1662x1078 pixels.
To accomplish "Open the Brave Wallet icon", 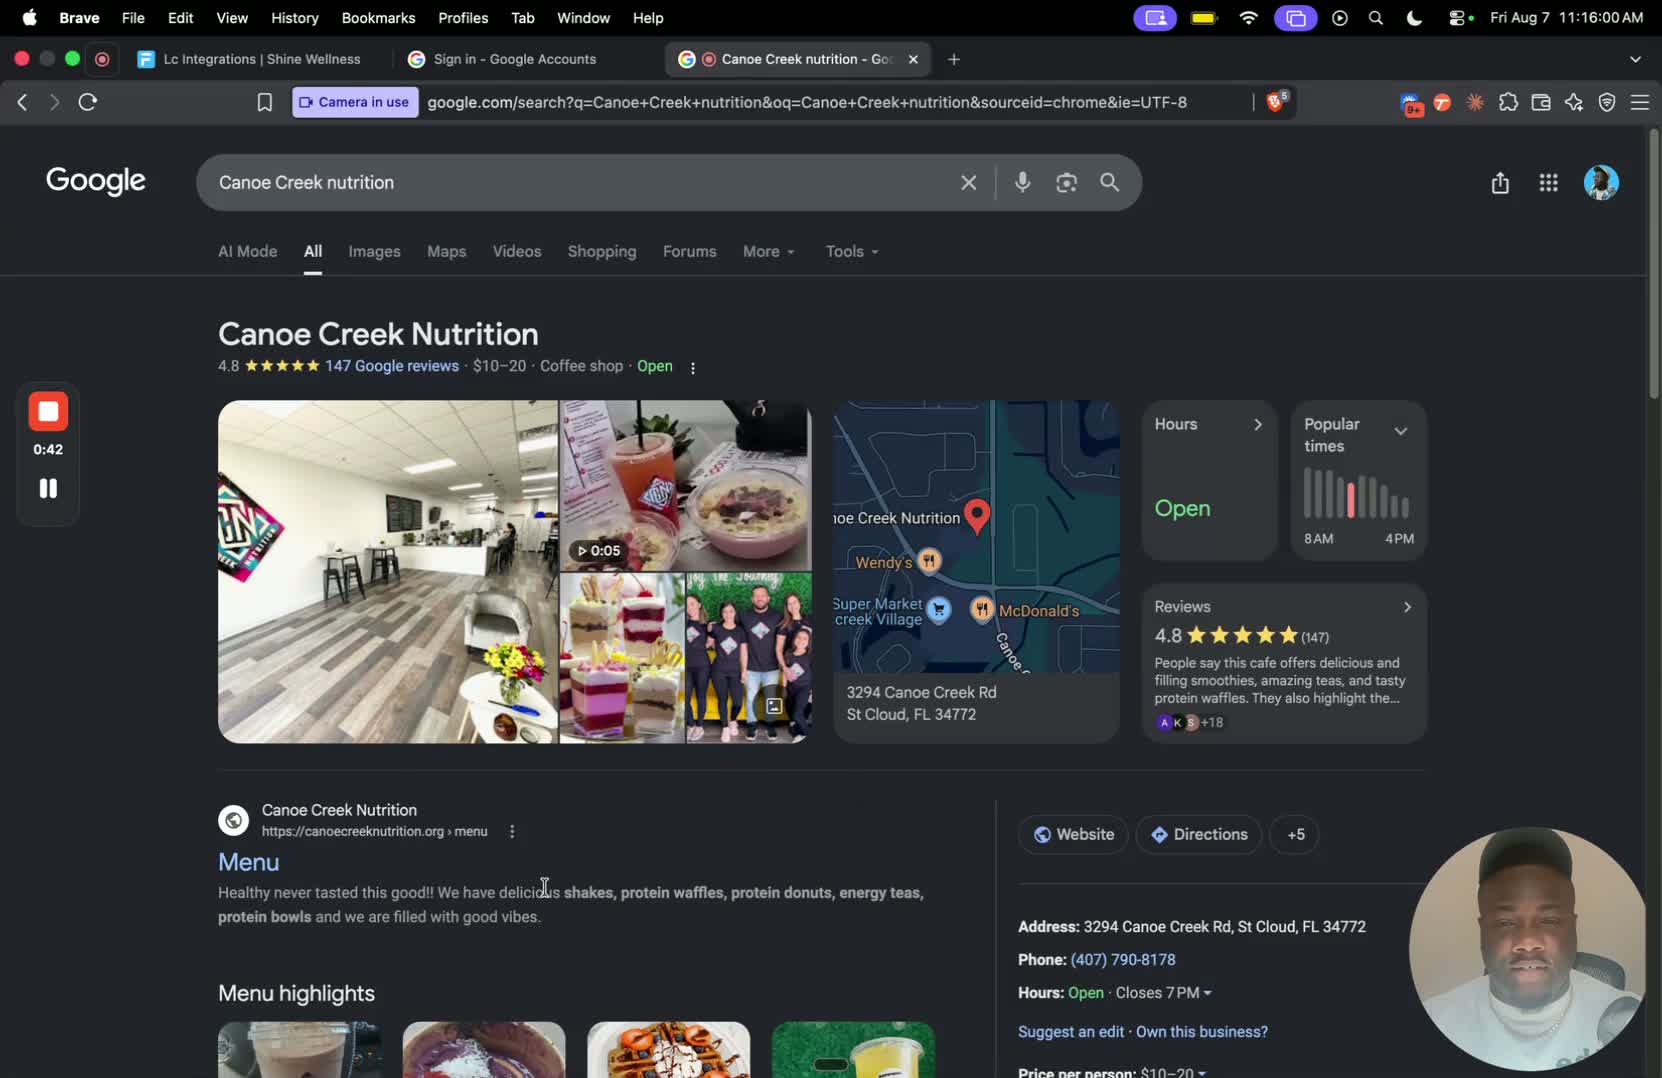I will 1541,102.
